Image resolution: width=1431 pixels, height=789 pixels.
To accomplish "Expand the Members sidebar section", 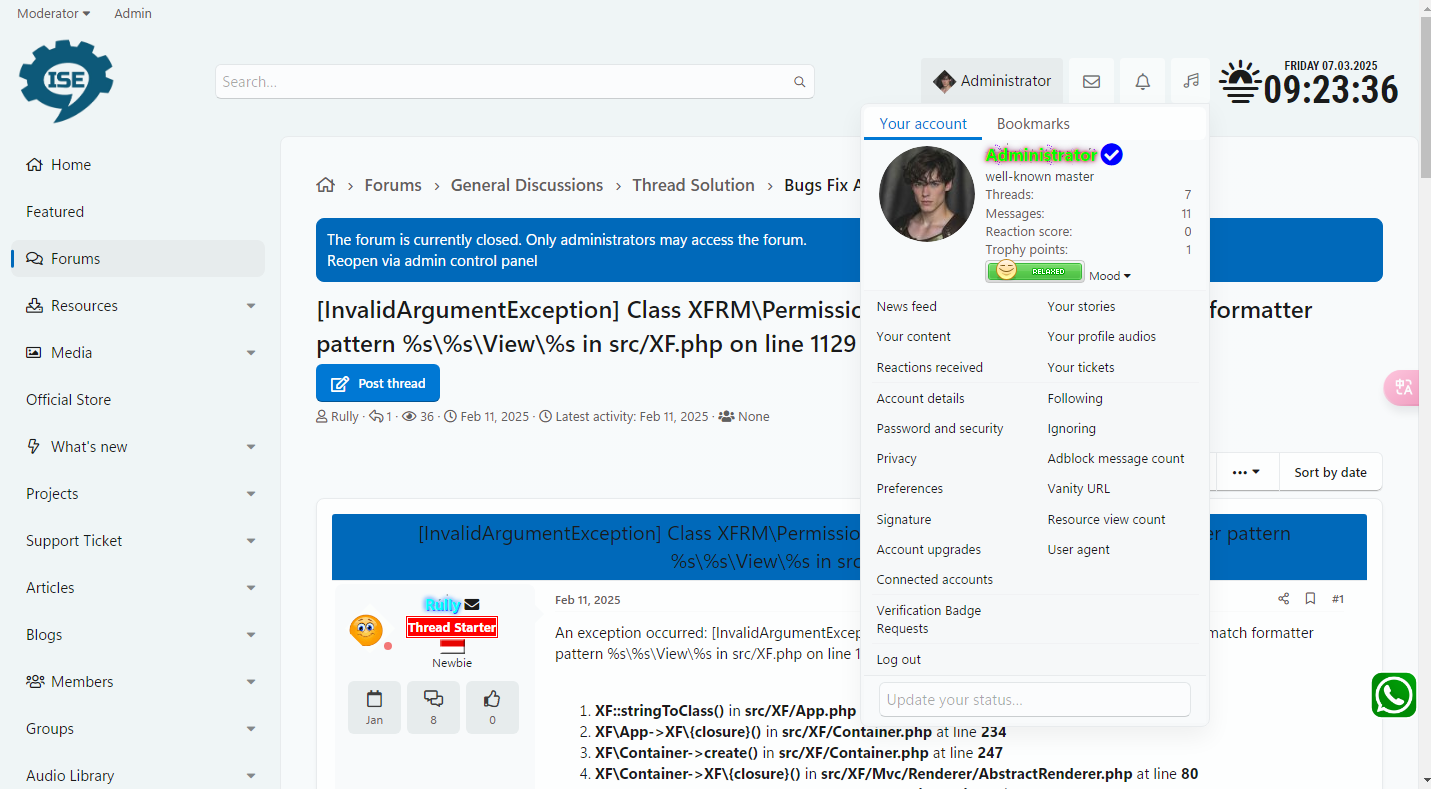I will tap(251, 682).
